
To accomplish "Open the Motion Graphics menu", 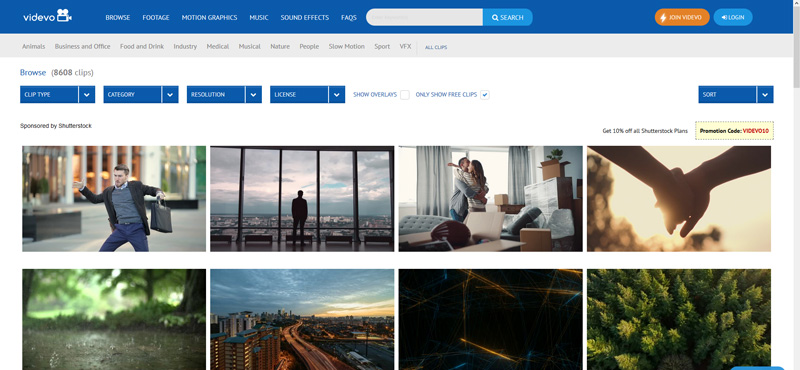I will pos(209,17).
